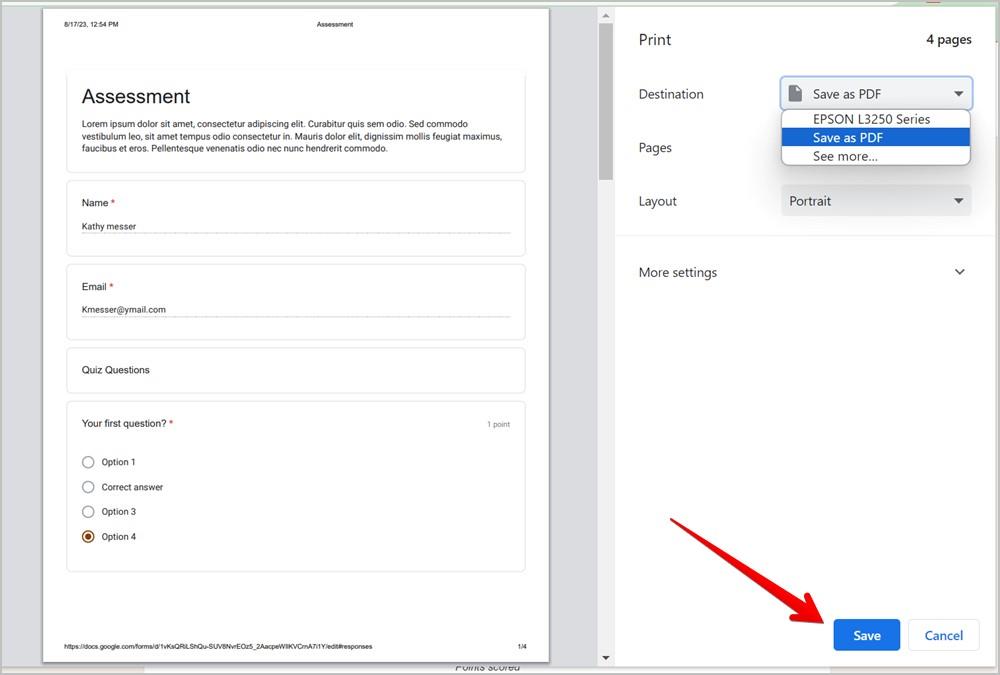Open the Destination dropdown
This screenshot has width=1000, height=675.
click(876, 94)
